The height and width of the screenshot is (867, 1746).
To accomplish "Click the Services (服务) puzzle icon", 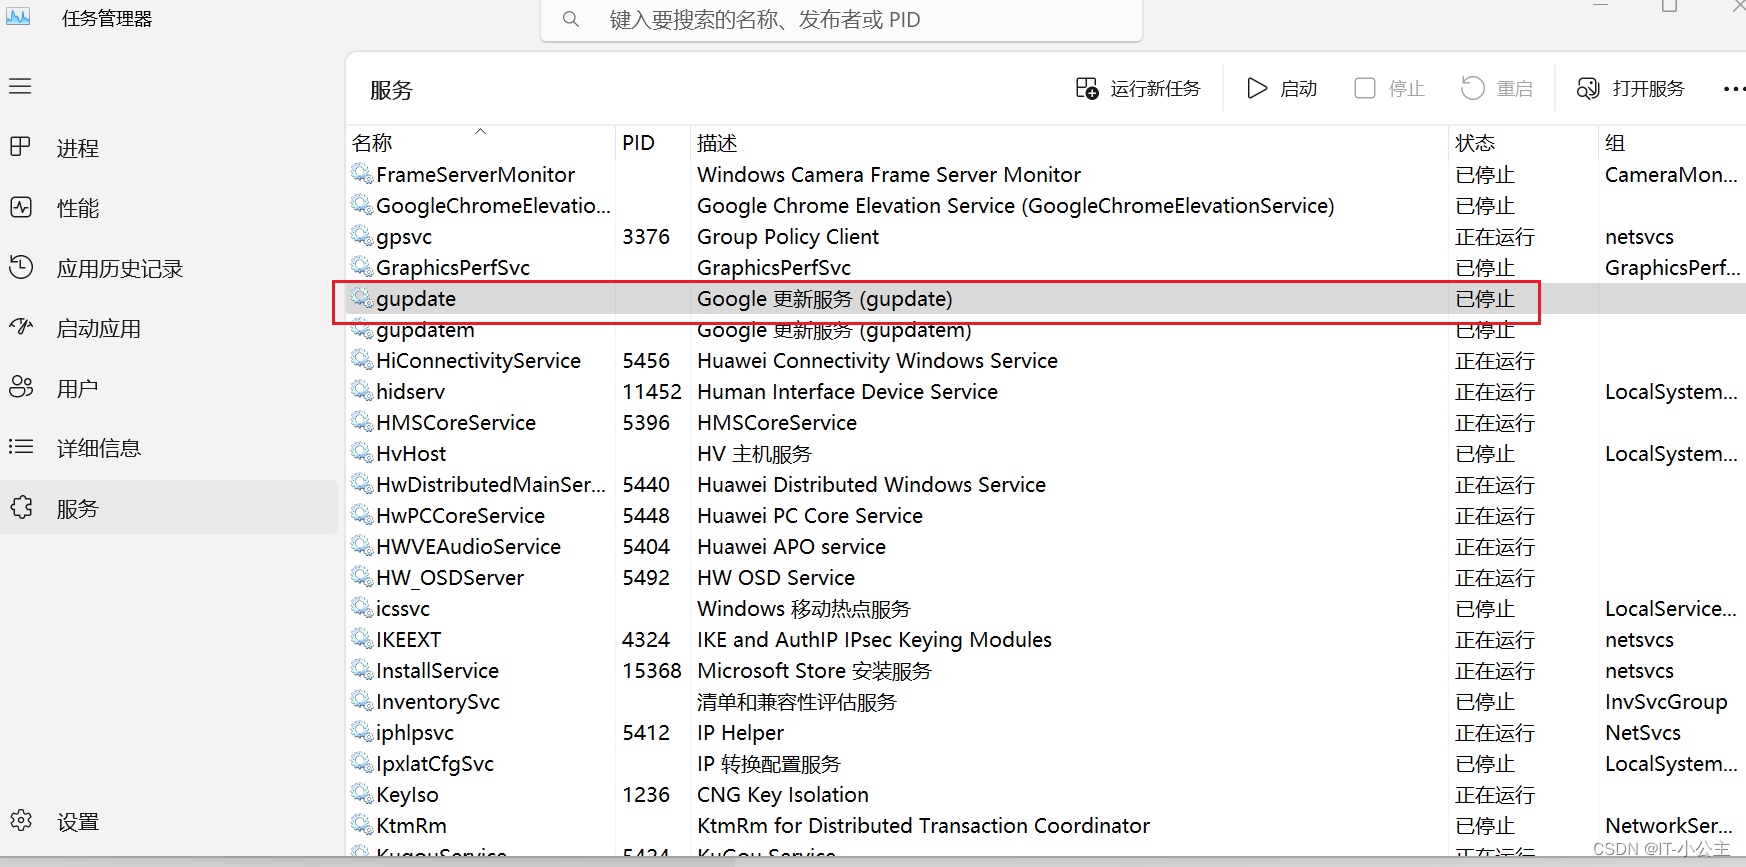I will click(x=21, y=508).
